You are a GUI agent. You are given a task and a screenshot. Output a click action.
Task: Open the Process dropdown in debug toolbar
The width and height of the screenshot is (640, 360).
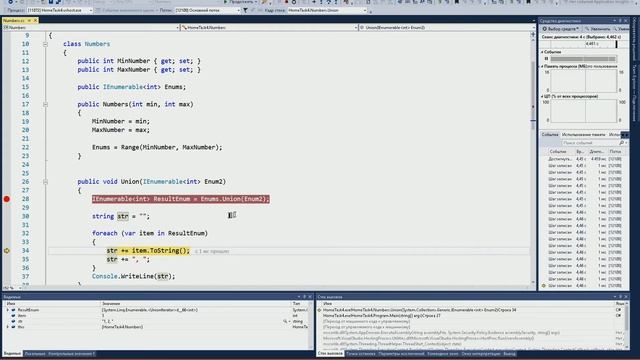tap(60, 10)
